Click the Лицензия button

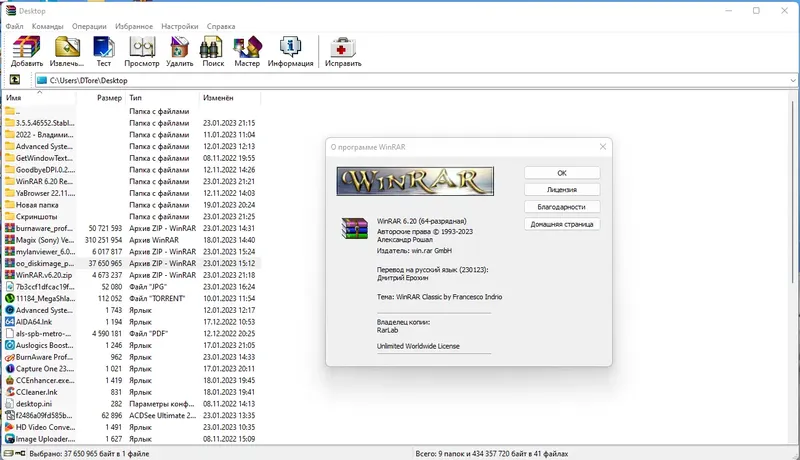[x=562, y=190]
